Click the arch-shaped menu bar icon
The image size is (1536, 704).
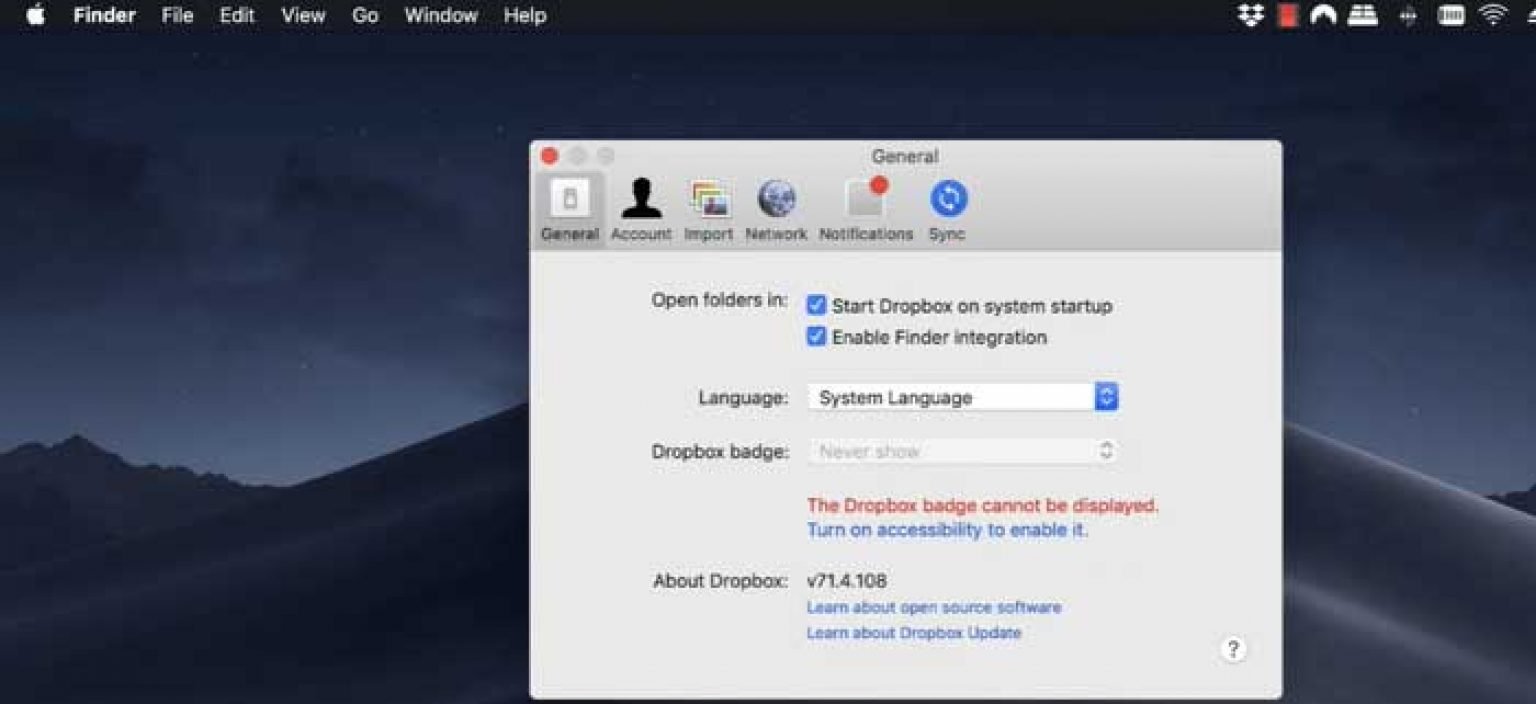[x=1324, y=15]
